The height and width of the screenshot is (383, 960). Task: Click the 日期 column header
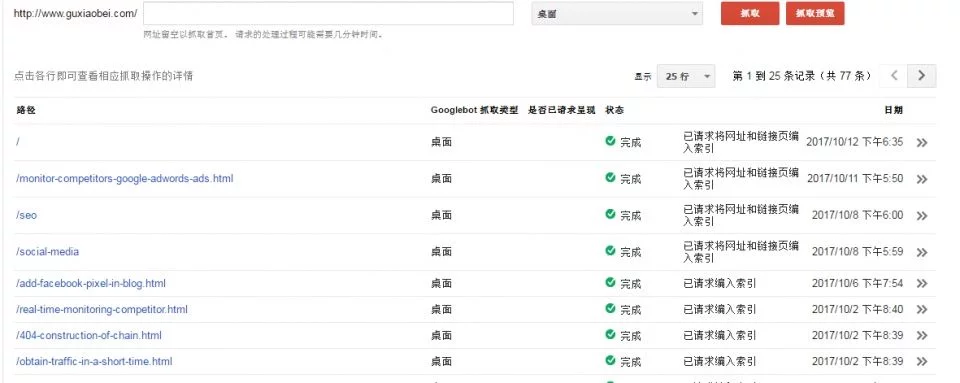(x=893, y=111)
